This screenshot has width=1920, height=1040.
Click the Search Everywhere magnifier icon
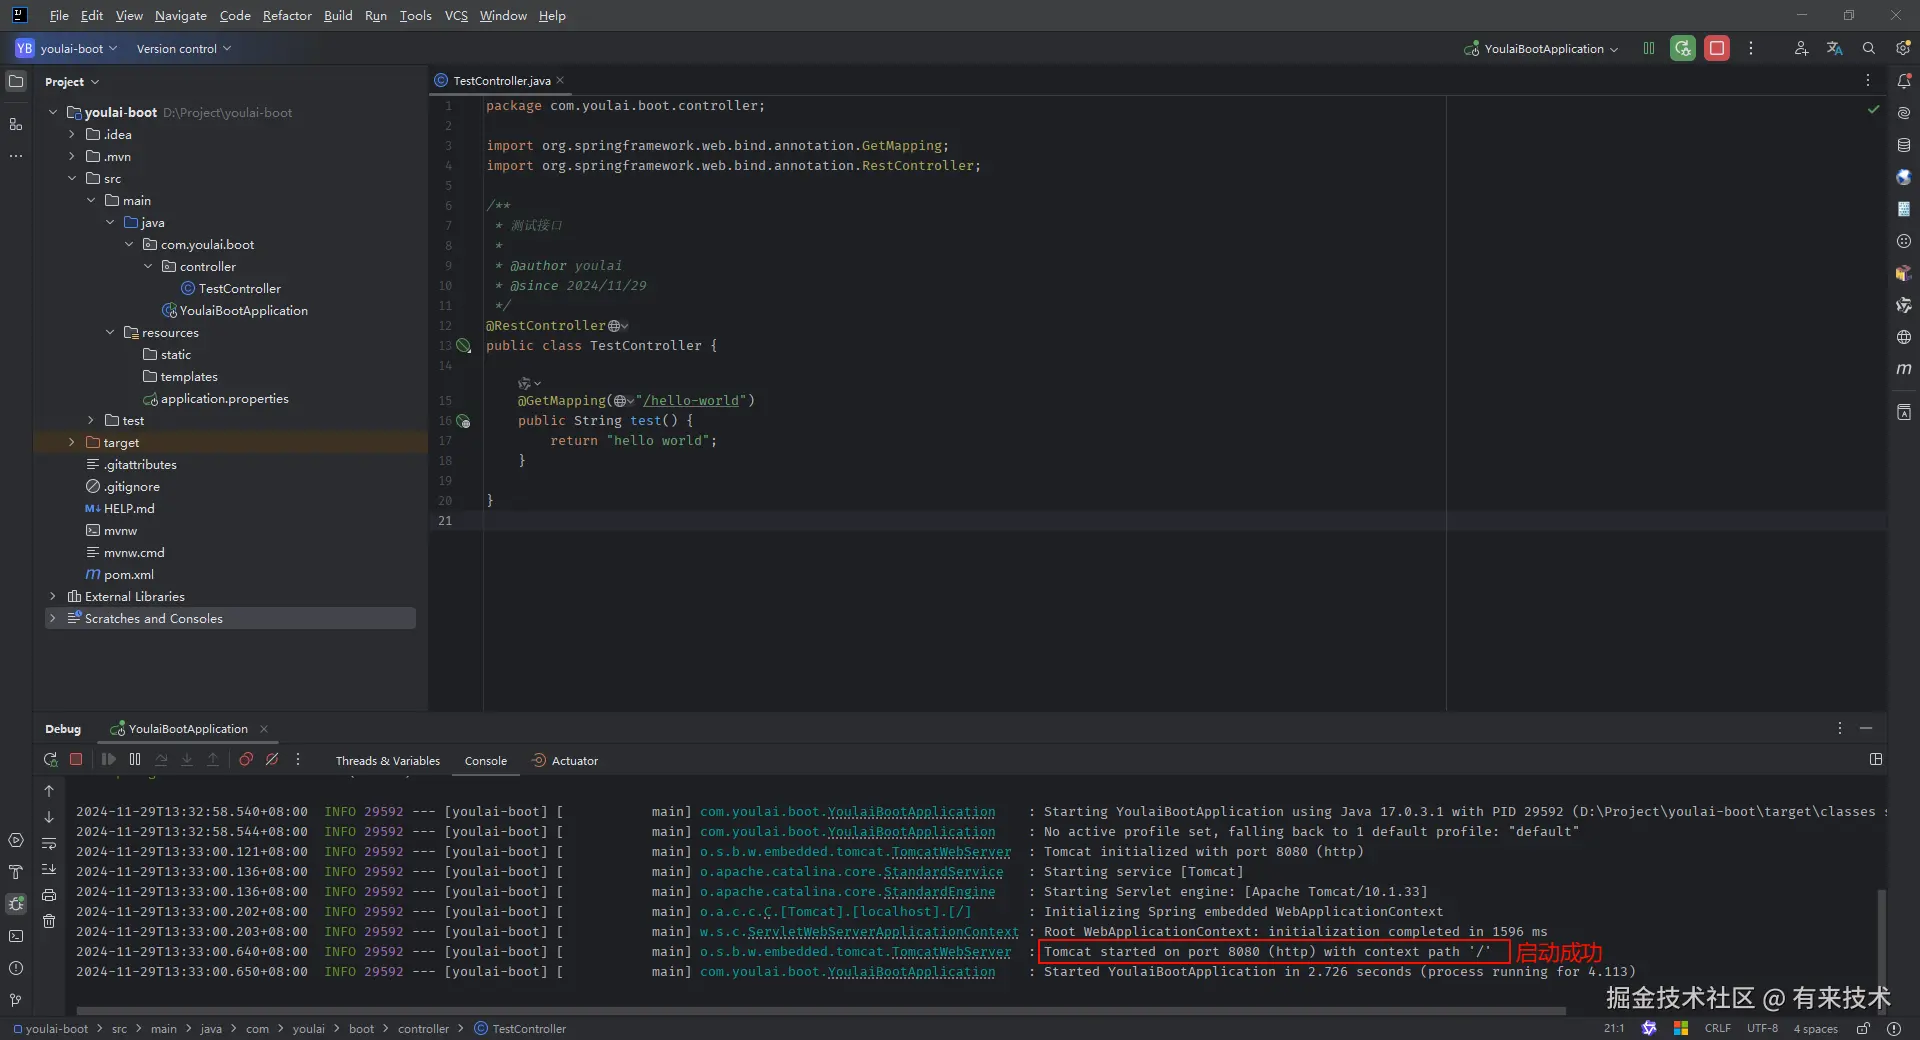point(1868,48)
